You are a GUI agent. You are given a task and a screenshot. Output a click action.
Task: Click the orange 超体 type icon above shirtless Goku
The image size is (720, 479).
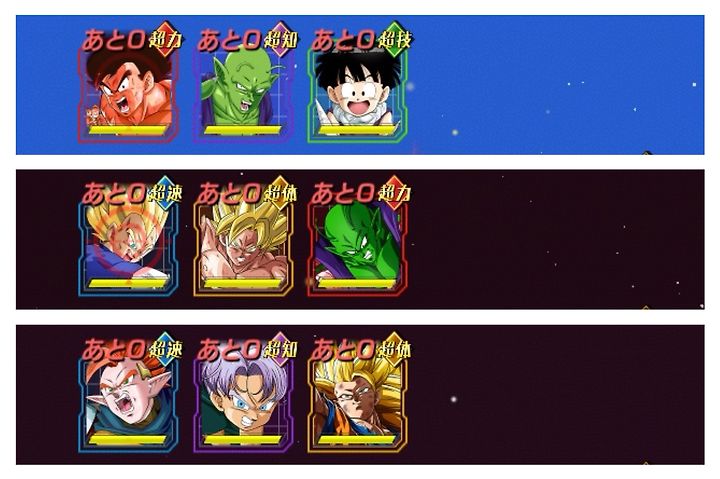coord(280,193)
